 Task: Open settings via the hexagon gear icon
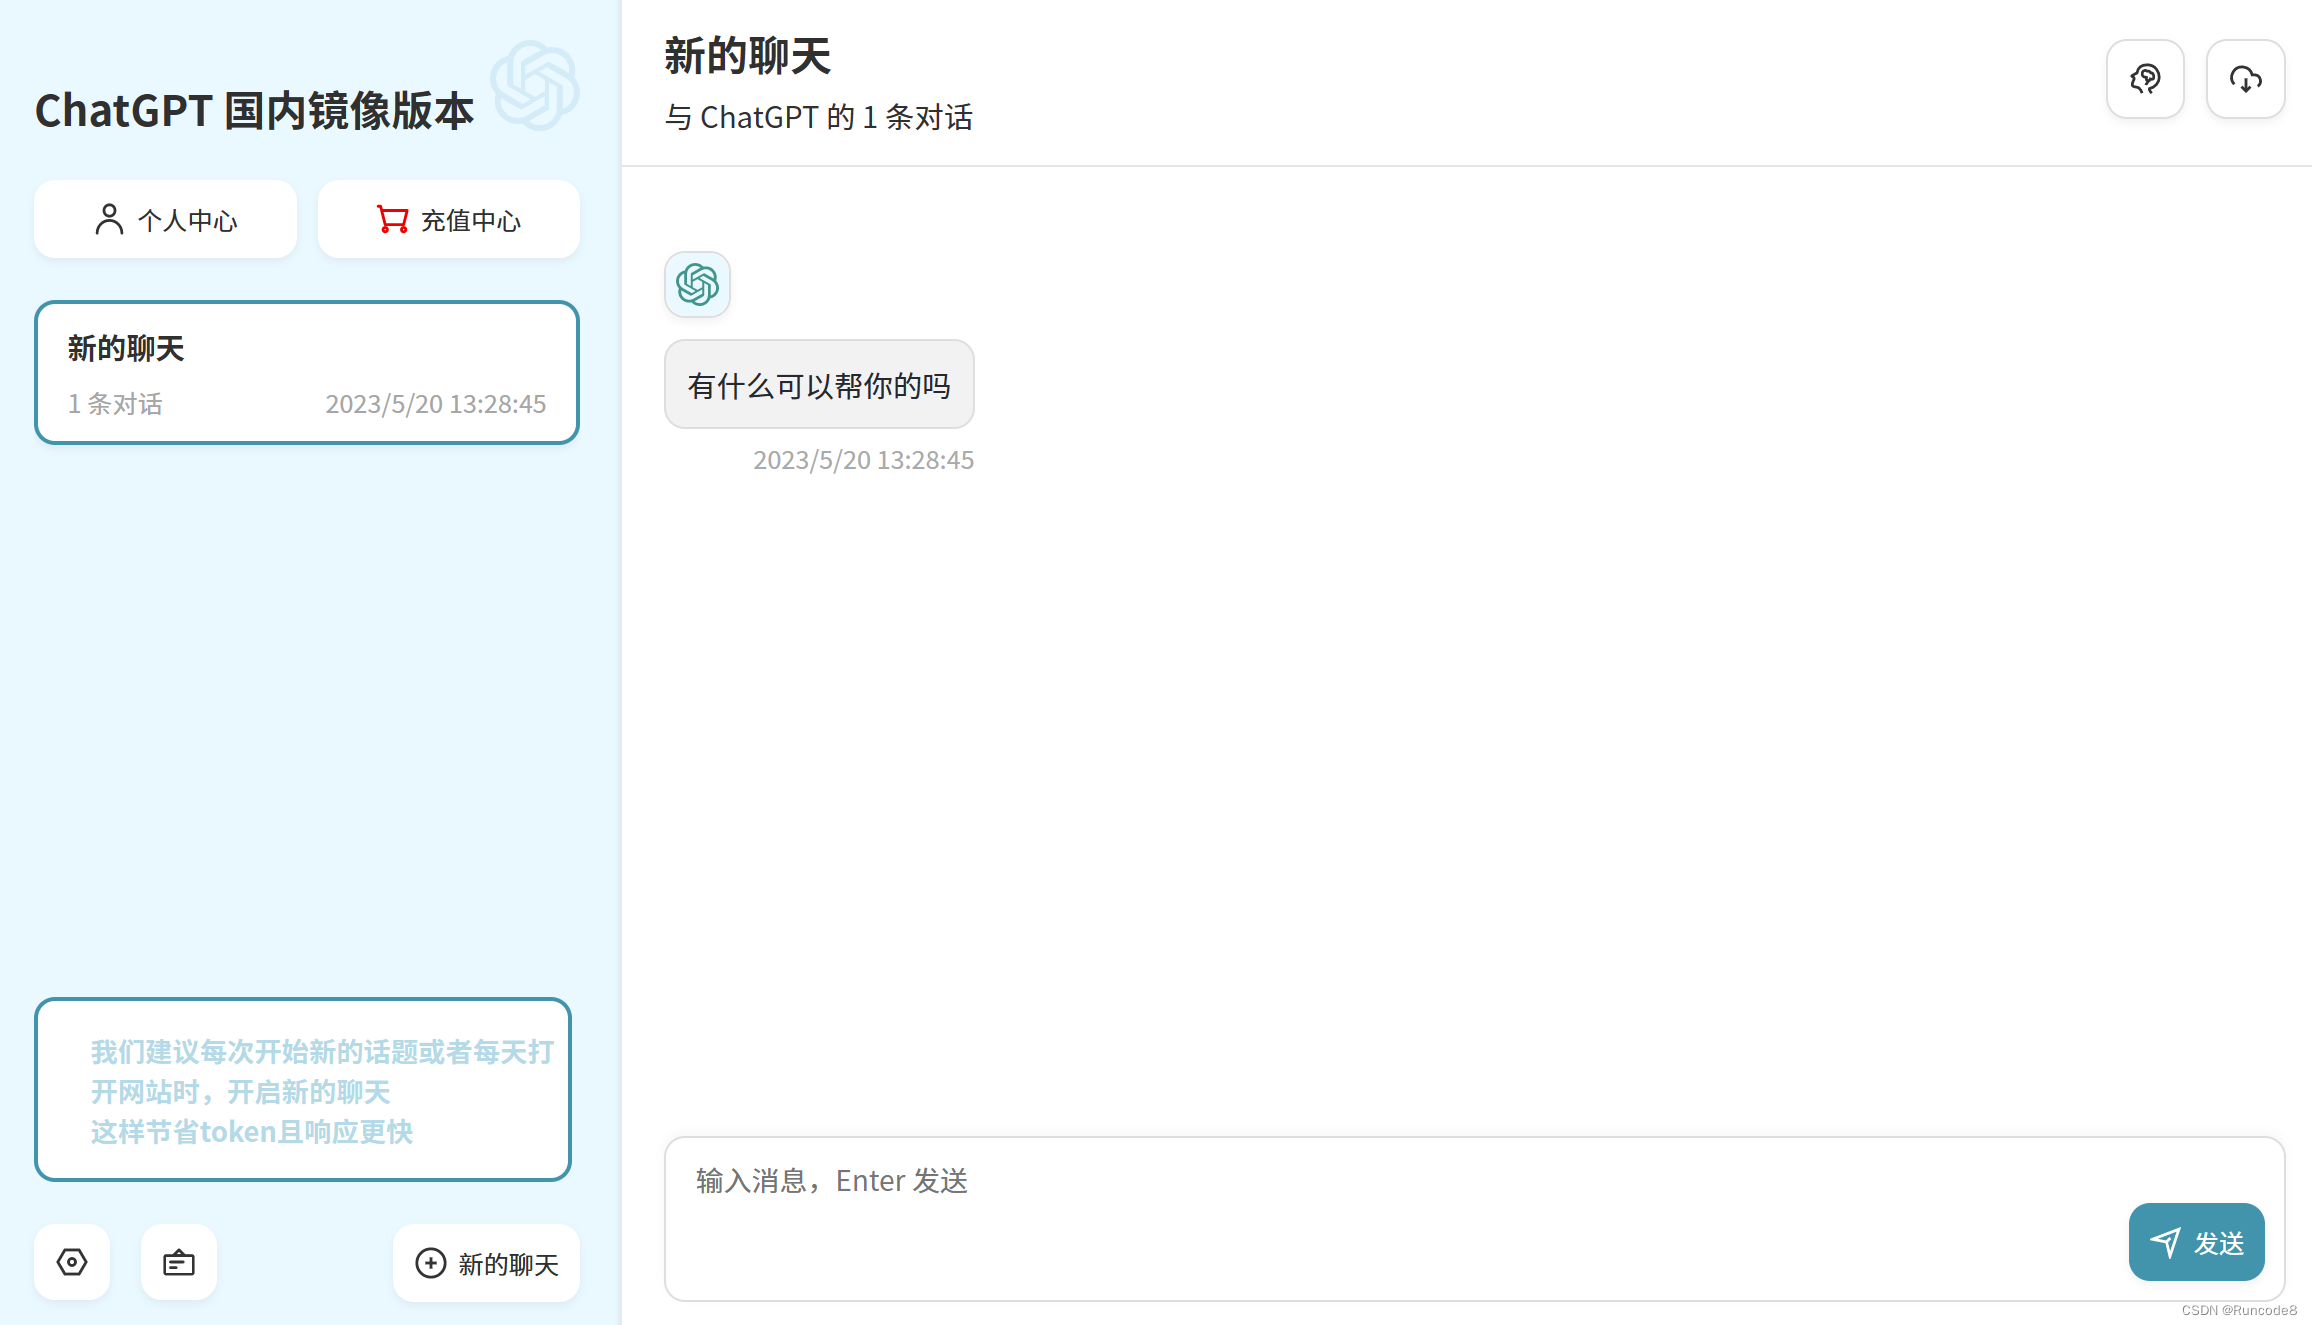(x=72, y=1262)
